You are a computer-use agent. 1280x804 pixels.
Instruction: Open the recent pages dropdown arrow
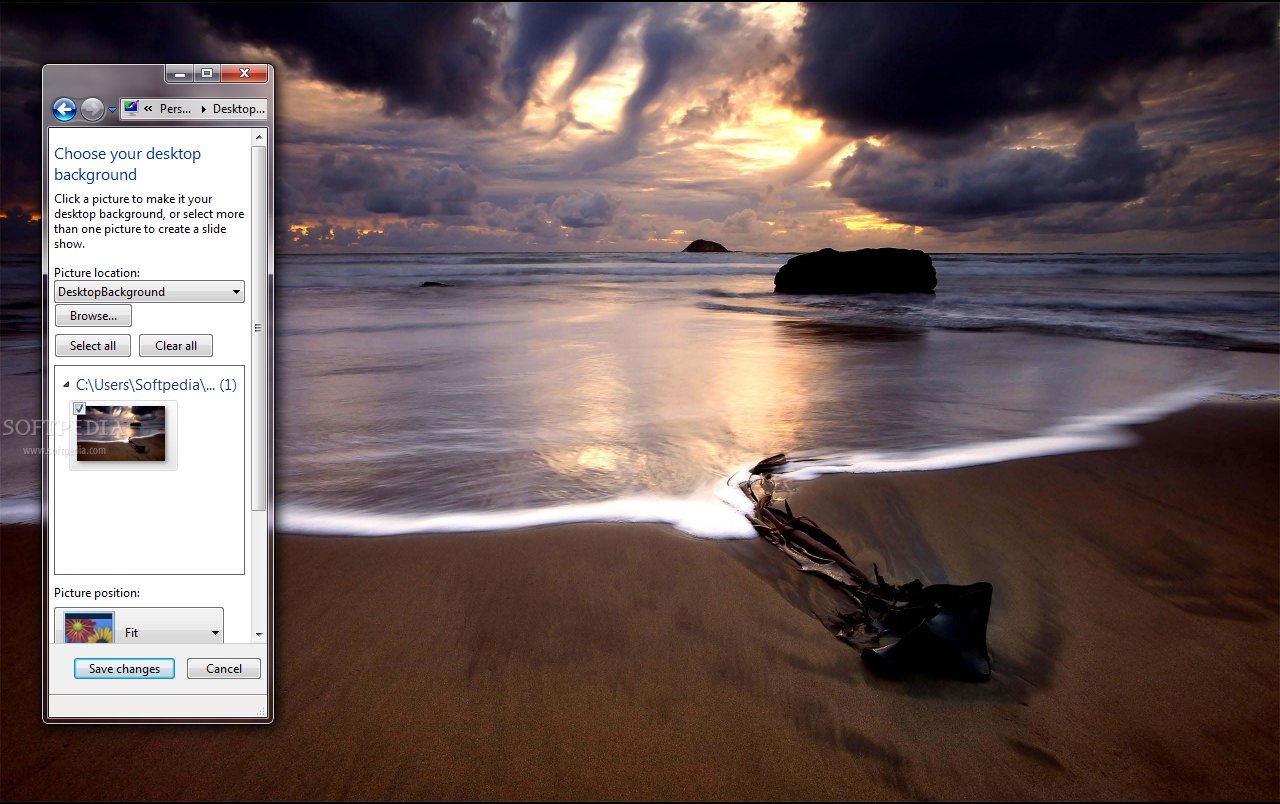click(112, 110)
